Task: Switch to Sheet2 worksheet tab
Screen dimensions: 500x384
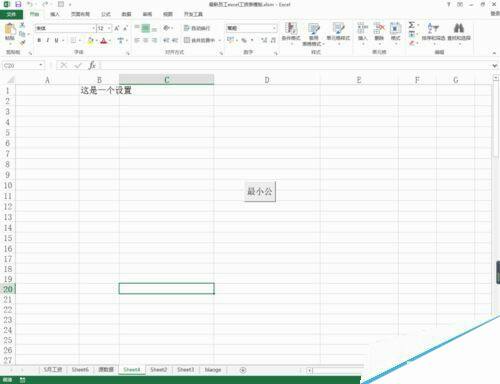Action: click(159, 370)
